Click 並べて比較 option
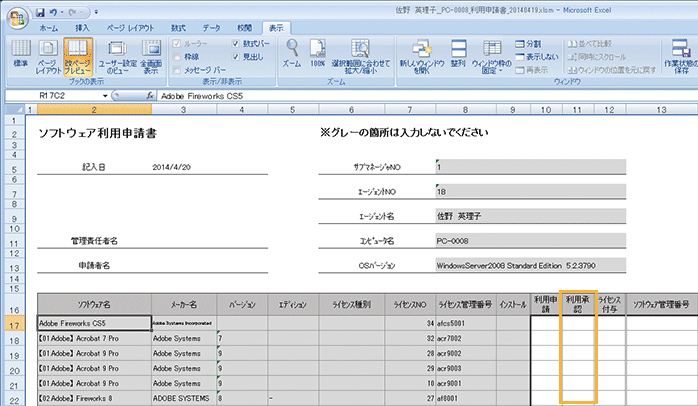 coord(590,44)
